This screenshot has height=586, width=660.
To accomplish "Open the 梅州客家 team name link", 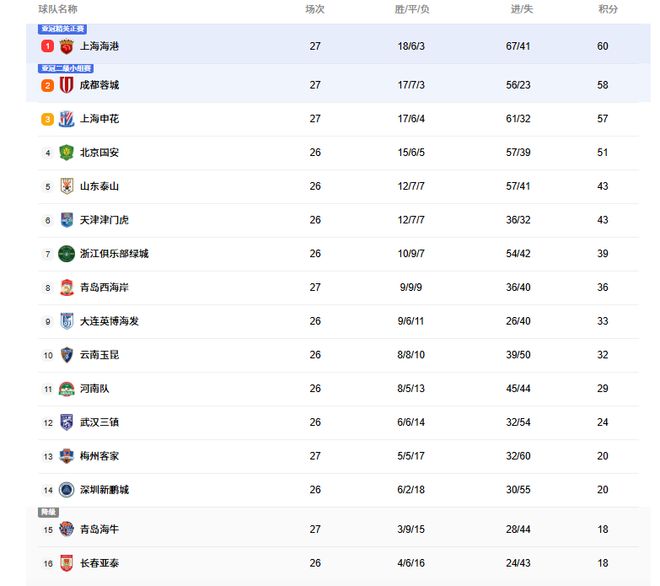I will pos(99,456).
